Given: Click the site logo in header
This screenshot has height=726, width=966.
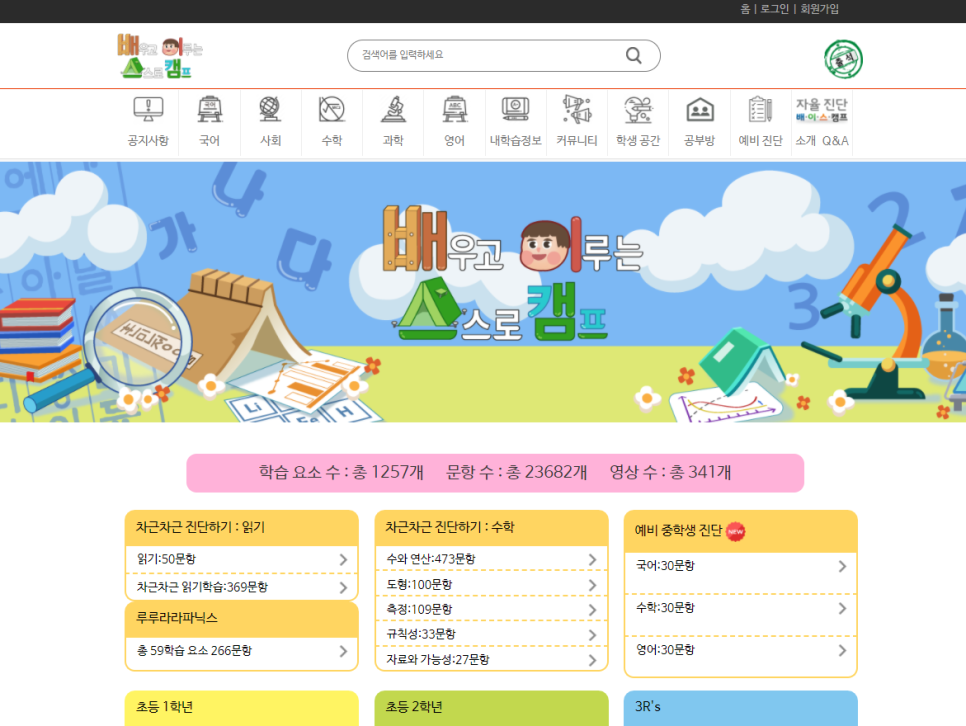Looking at the screenshot, I should click(x=160, y=56).
